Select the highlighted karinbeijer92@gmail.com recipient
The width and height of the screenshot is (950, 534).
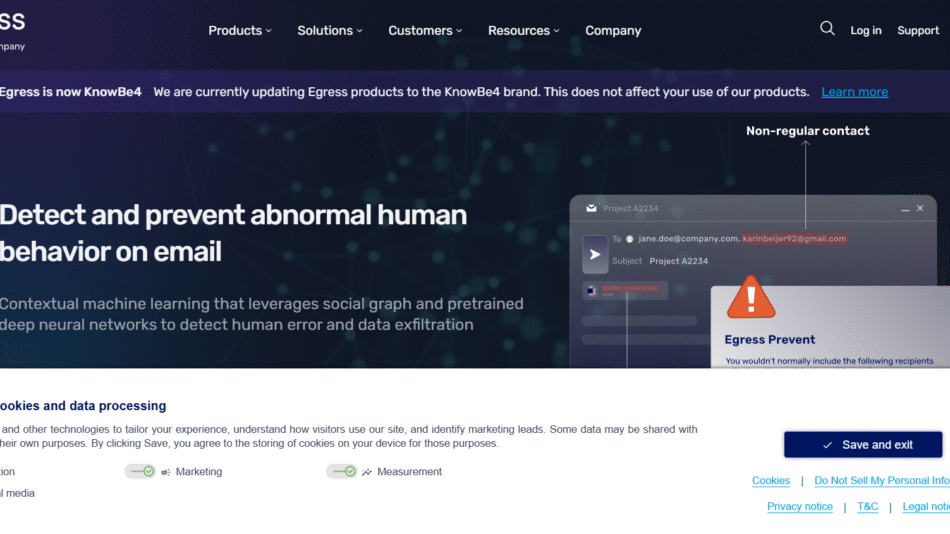[x=794, y=239]
